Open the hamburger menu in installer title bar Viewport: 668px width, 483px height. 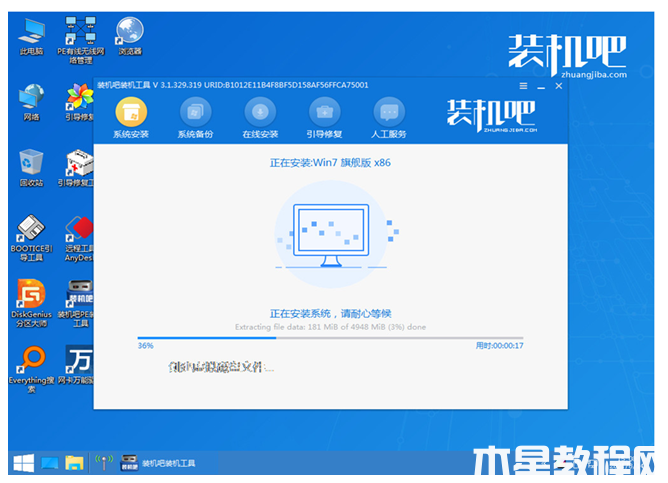coord(523,86)
